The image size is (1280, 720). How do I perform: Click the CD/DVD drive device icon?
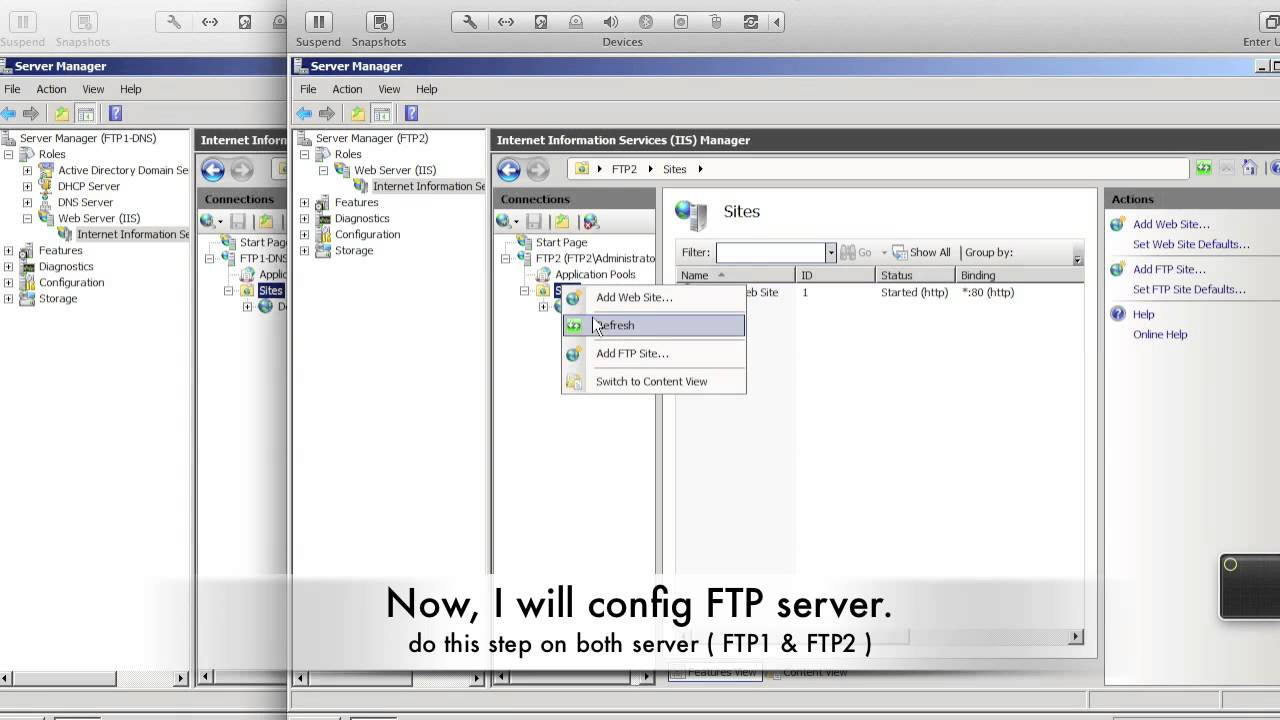(x=576, y=22)
